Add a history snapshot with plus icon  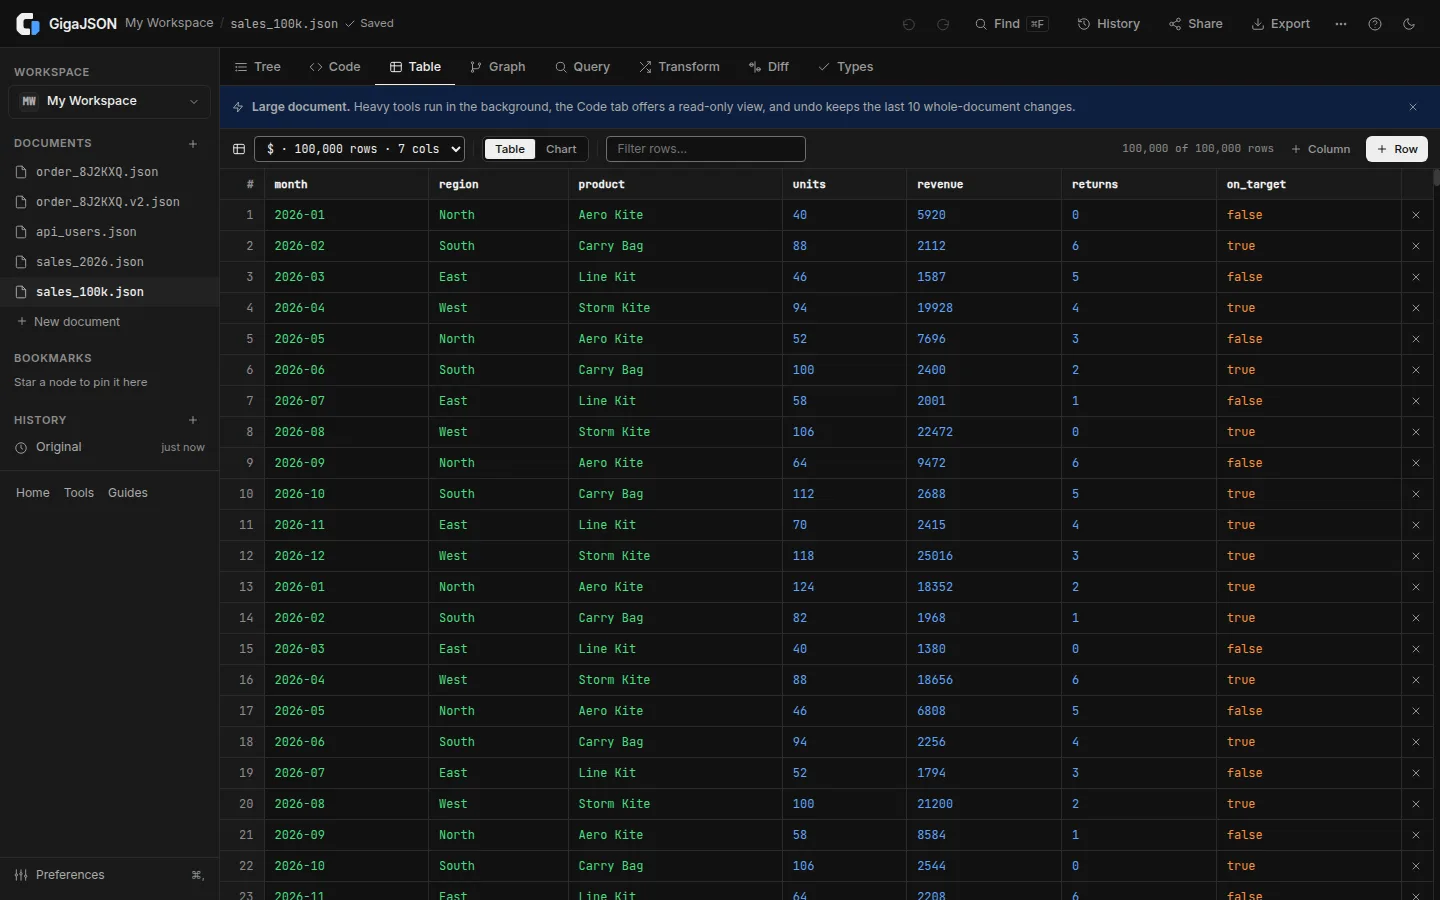pyautogui.click(x=193, y=420)
